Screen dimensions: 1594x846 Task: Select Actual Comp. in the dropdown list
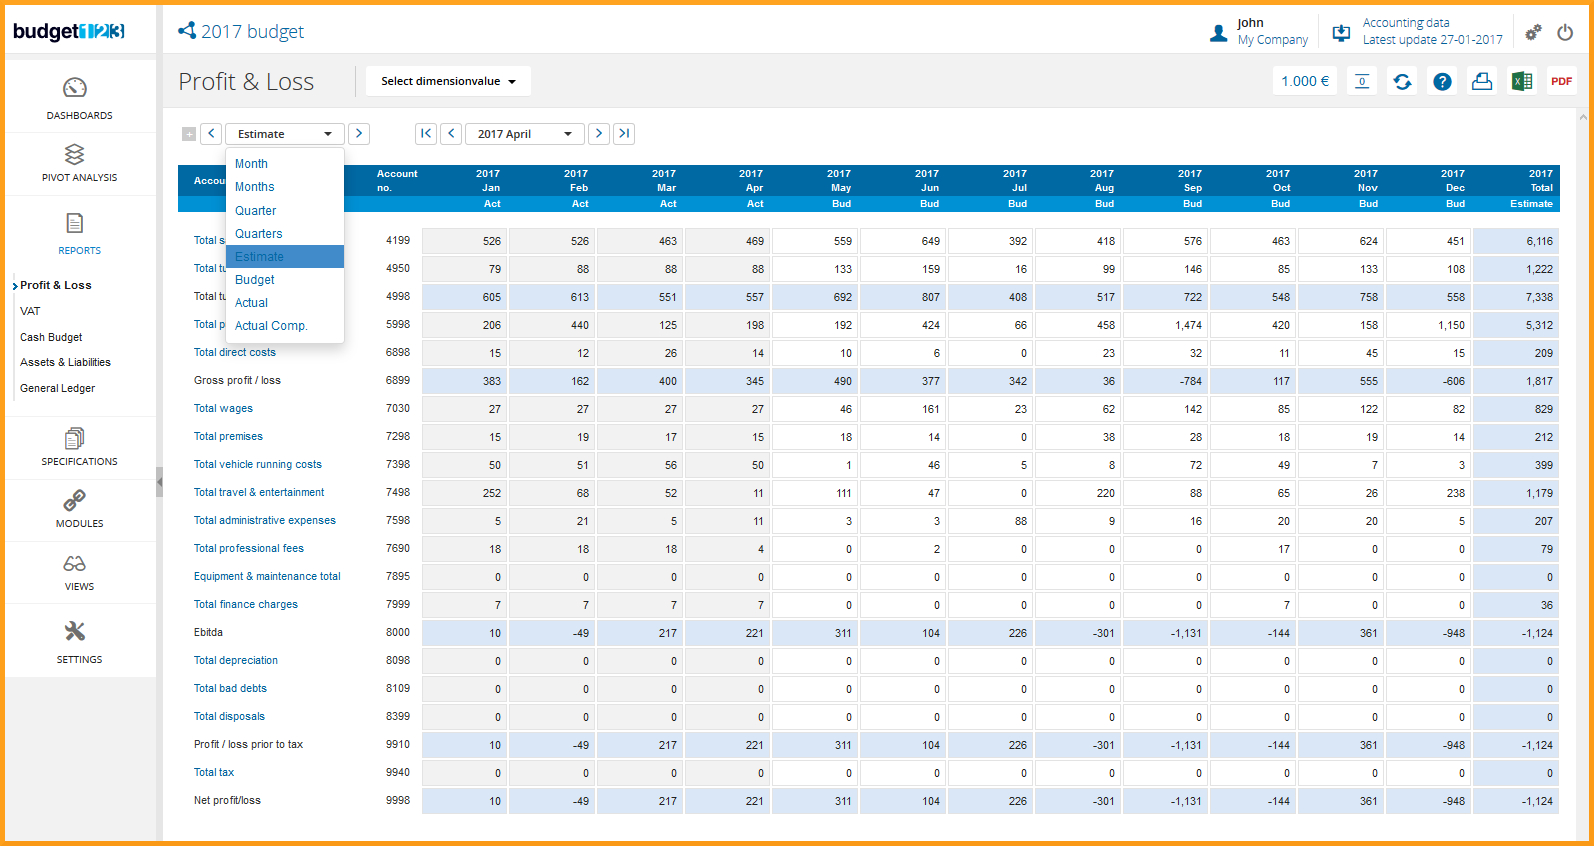pyautogui.click(x=271, y=326)
